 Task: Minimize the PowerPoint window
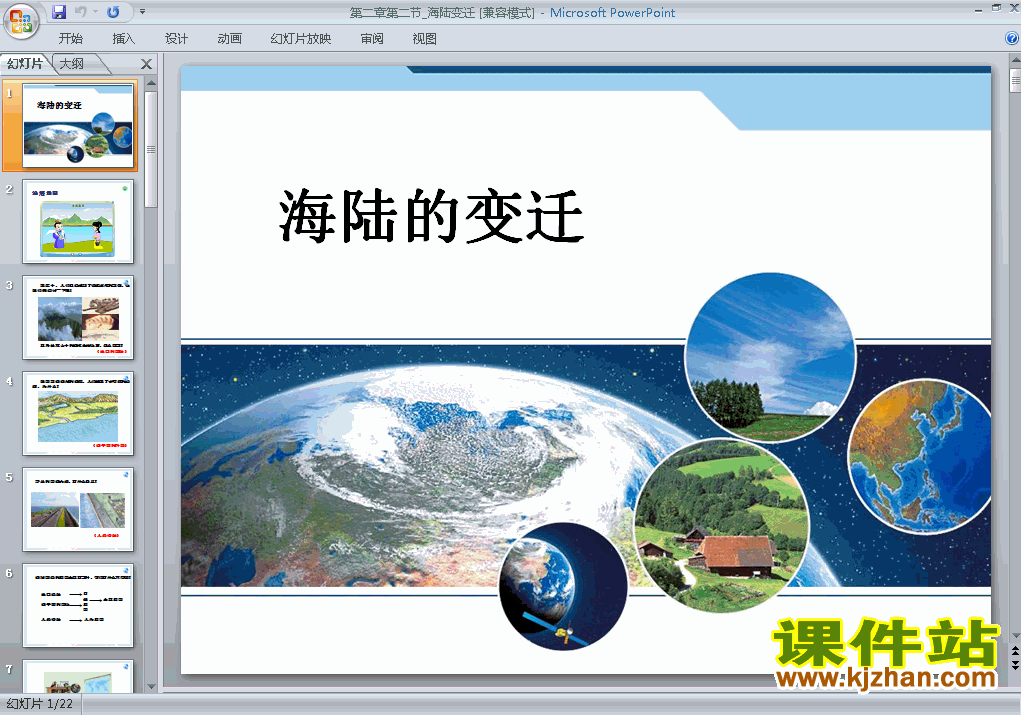point(978,9)
